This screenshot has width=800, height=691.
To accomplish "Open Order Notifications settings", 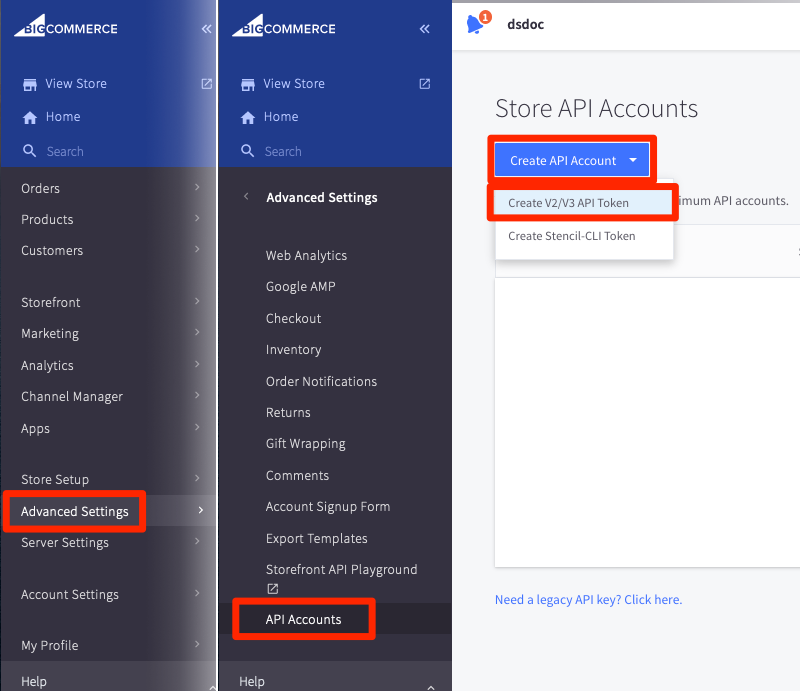I will click(x=321, y=382).
